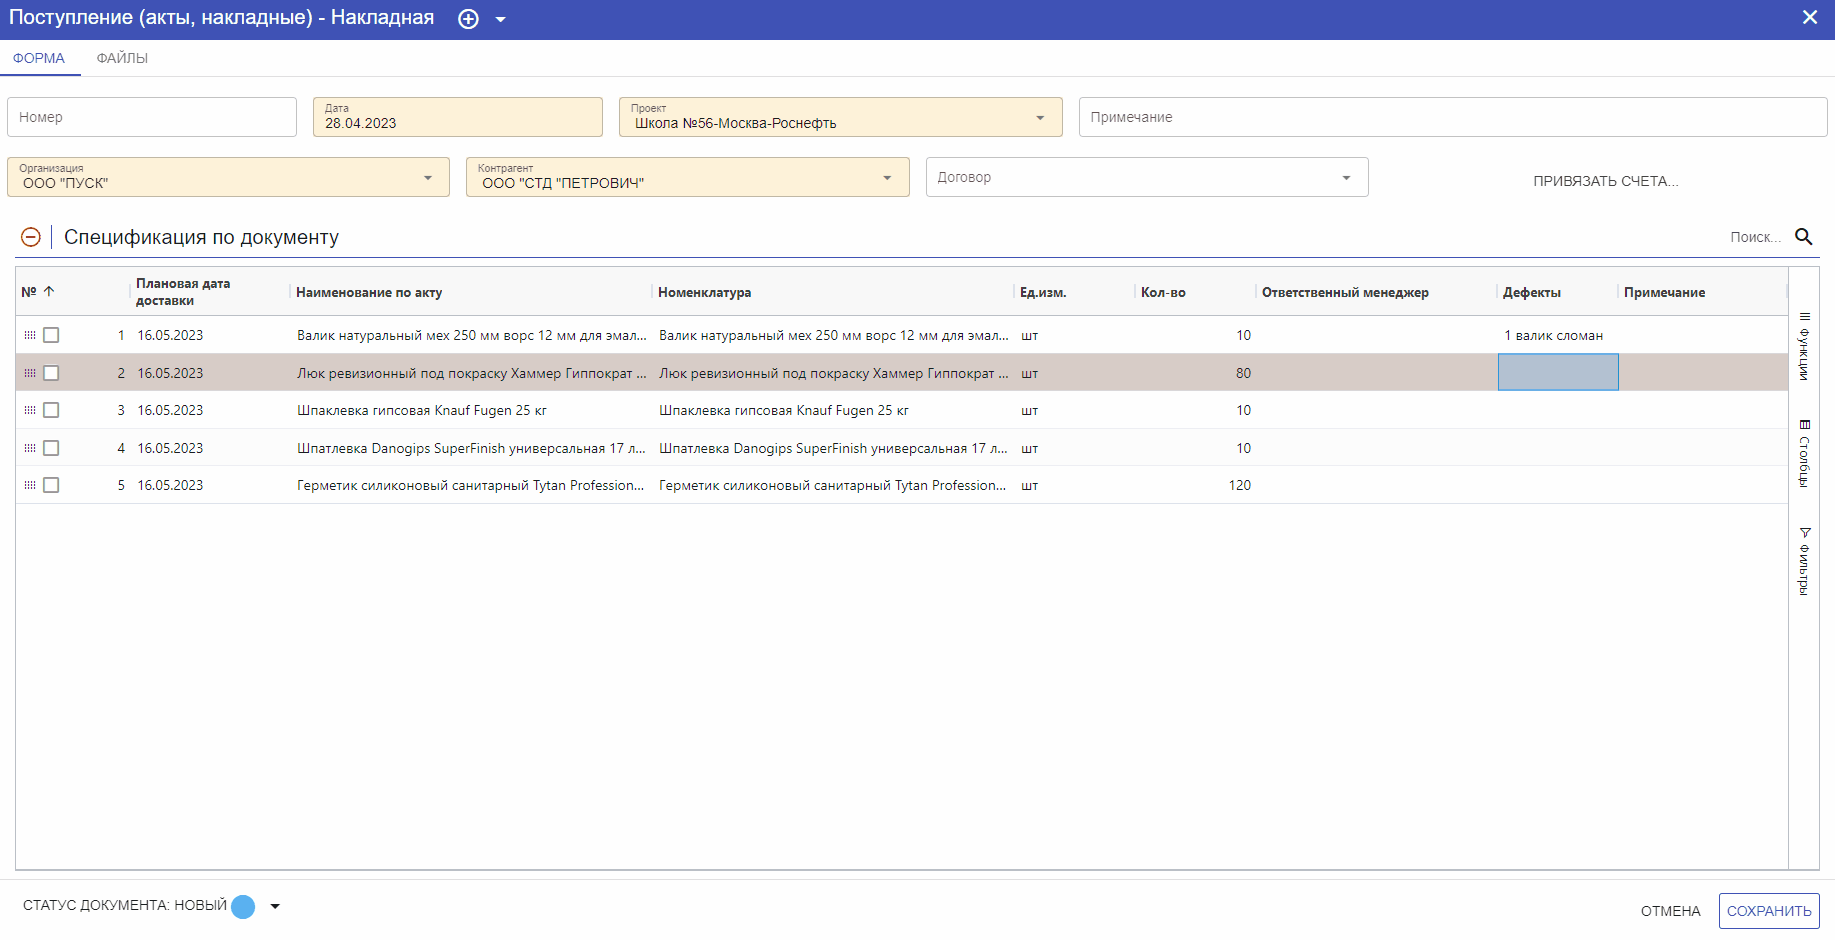Open the Функции side panel
This screenshot has width=1835, height=940.
coord(1804,346)
